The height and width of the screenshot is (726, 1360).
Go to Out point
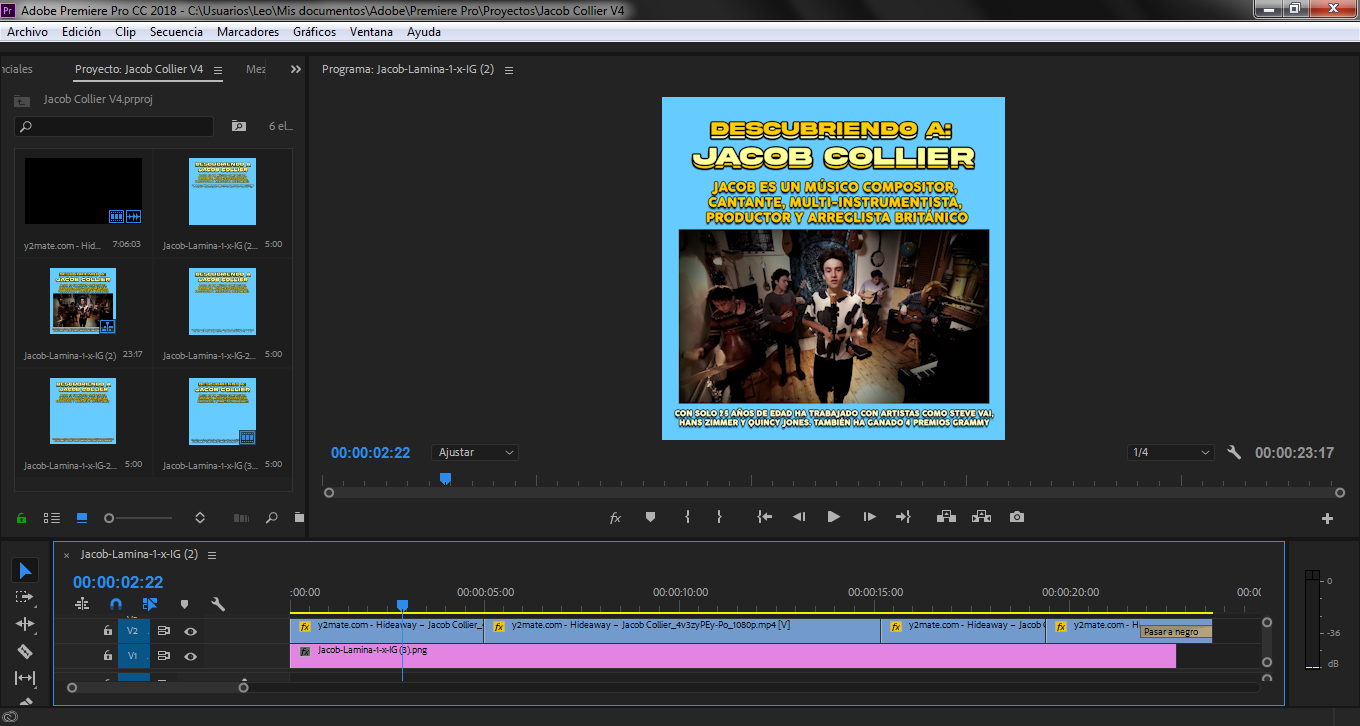[903, 517]
